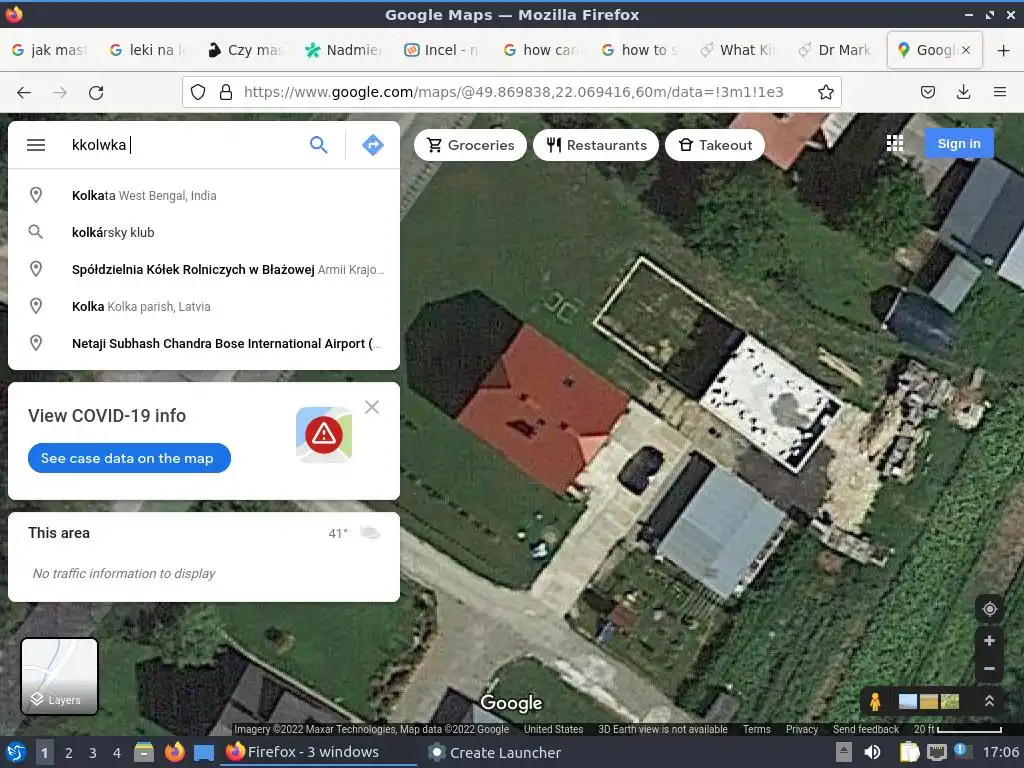Open the Terms link
This screenshot has width=1024, height=768.
point(757,729)
